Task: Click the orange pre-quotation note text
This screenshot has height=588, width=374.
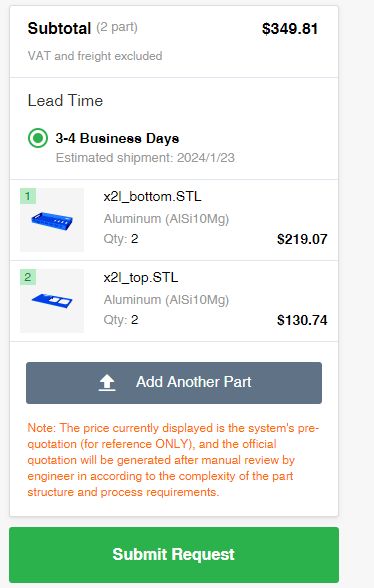Action: tap(173, 460)
